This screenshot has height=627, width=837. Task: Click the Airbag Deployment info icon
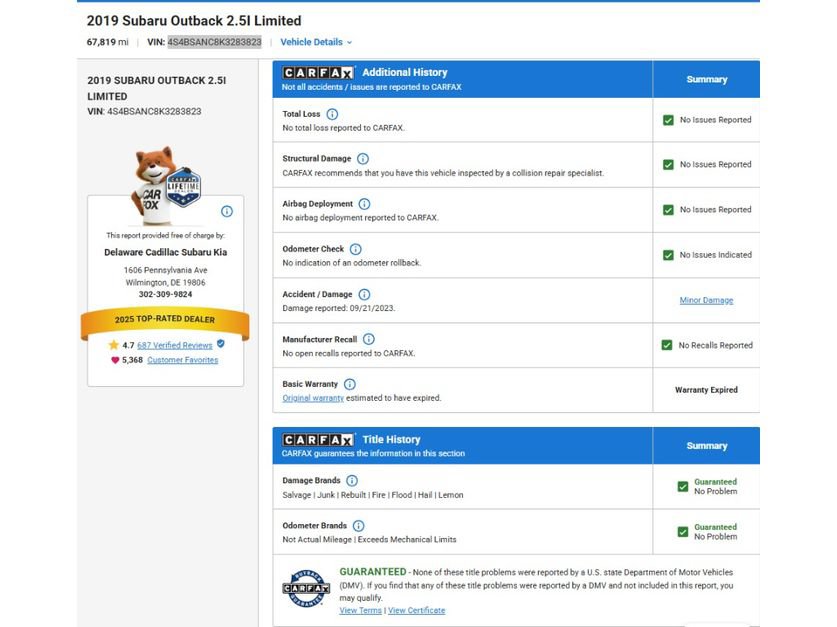tap(364, 204)
